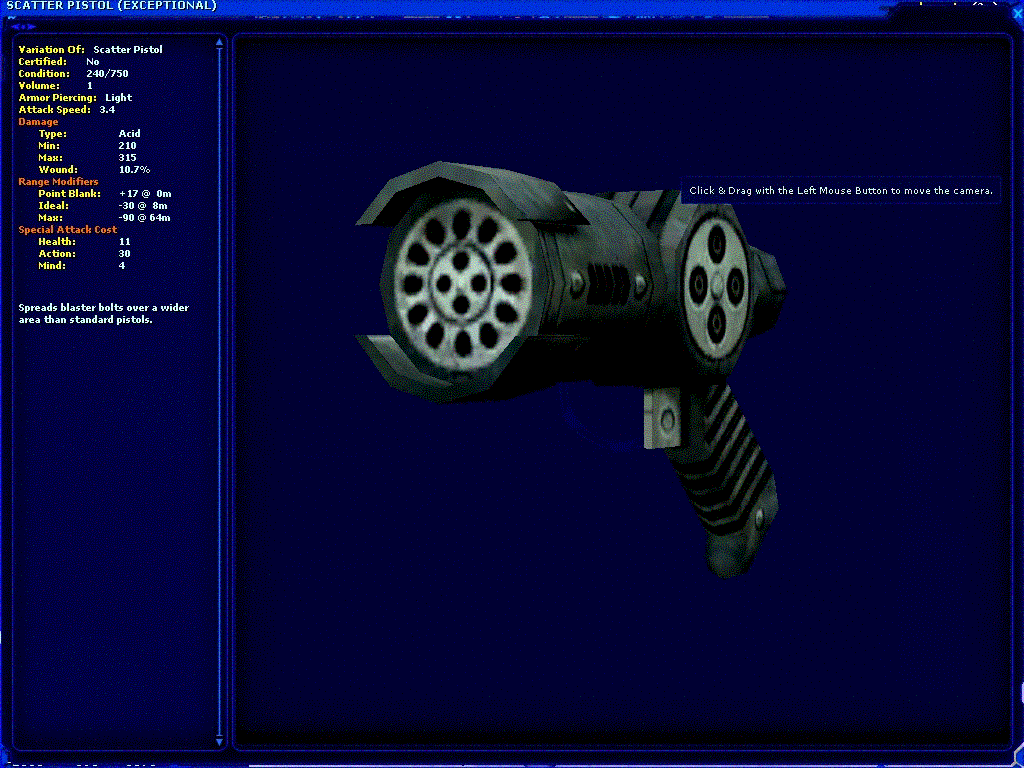Click the range Max value '-90 @ 64m'
The width and height of the screenshot is (1024, 768).
click(x=144, y=217)
